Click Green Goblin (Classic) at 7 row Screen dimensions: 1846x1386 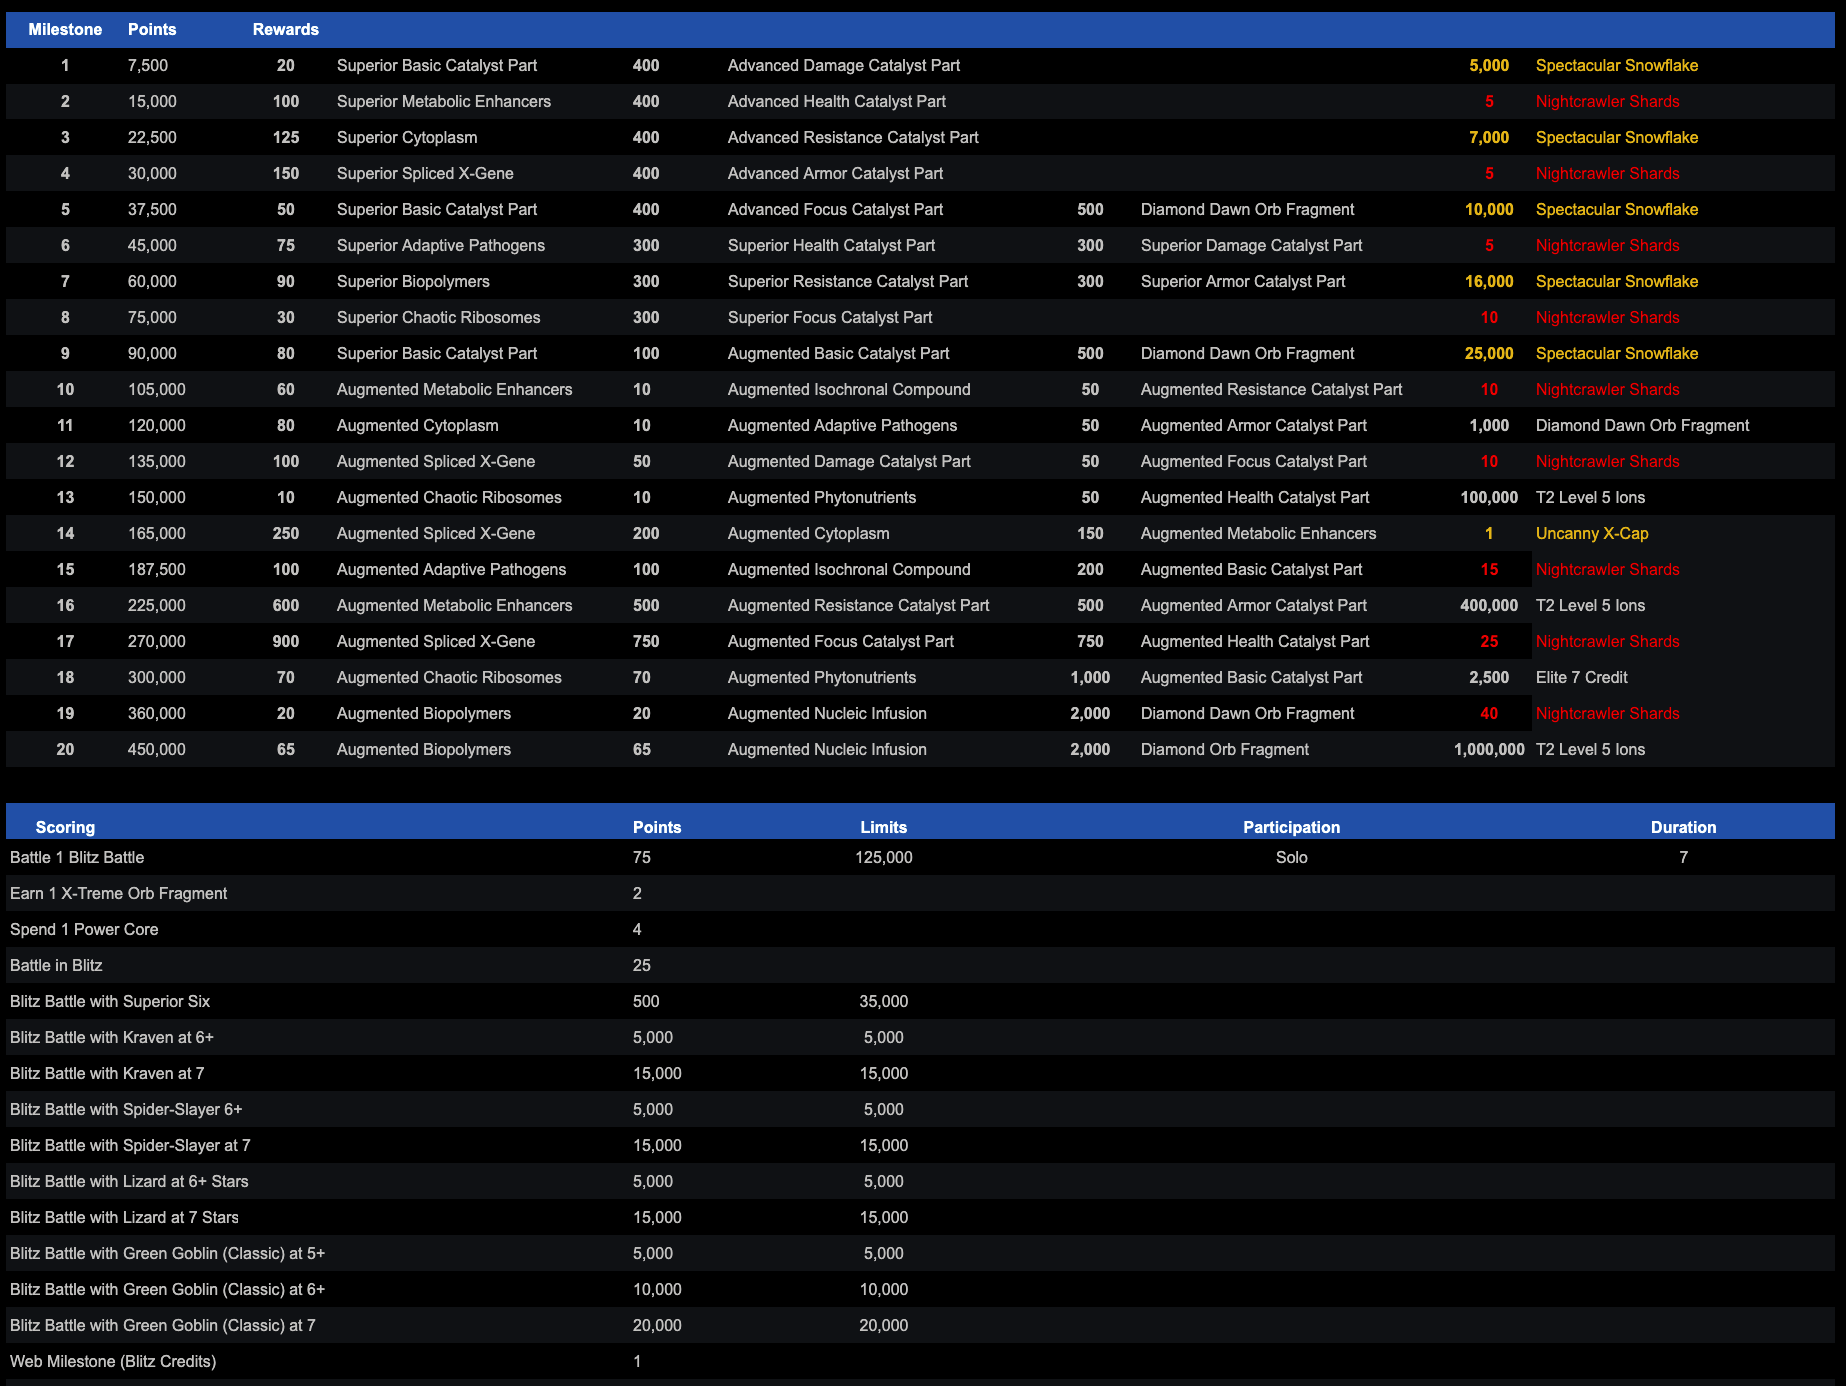coord(920,1325)
